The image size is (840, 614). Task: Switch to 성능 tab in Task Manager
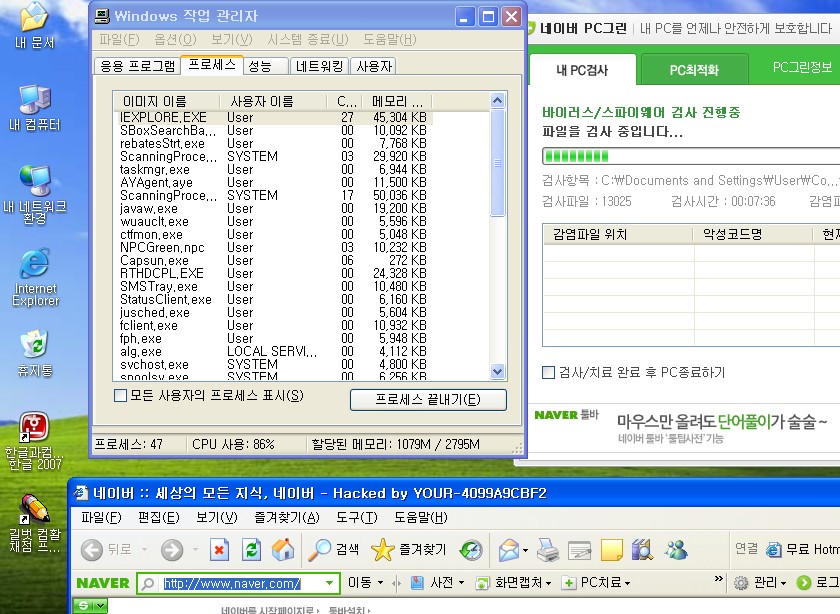(x=266, y=66)
